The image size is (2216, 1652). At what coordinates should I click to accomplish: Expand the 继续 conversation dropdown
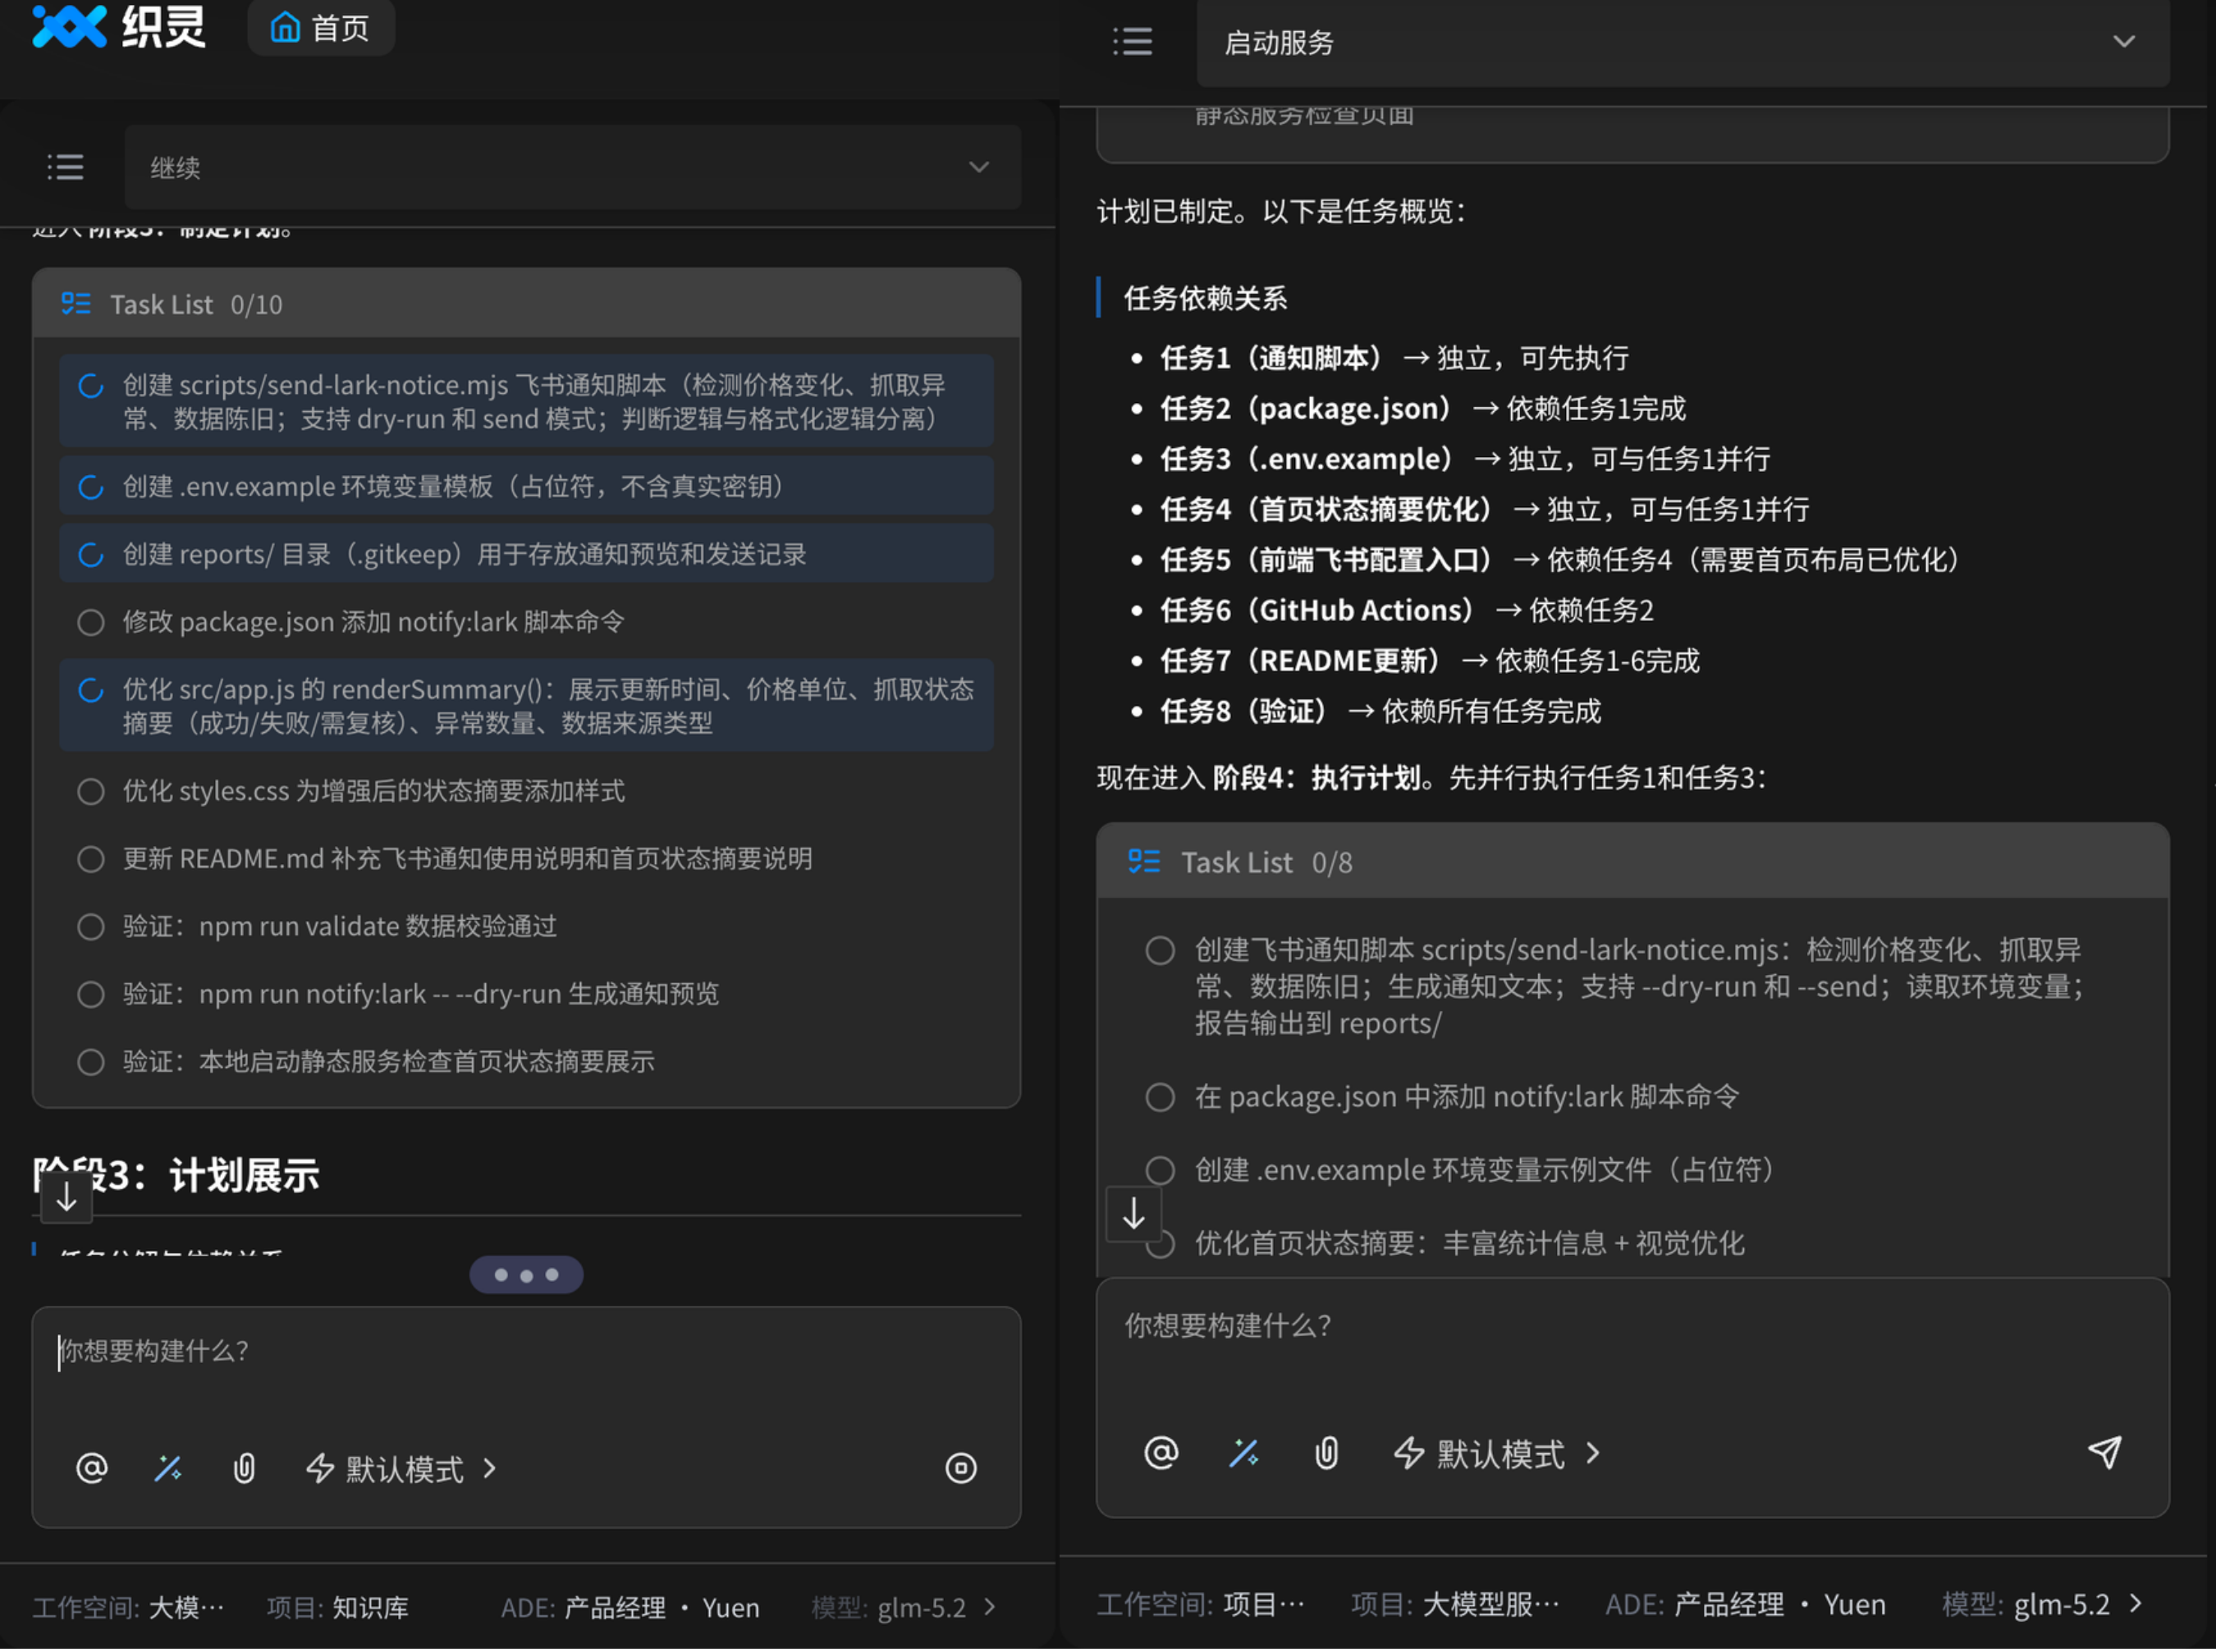click(x=572, y=167)
